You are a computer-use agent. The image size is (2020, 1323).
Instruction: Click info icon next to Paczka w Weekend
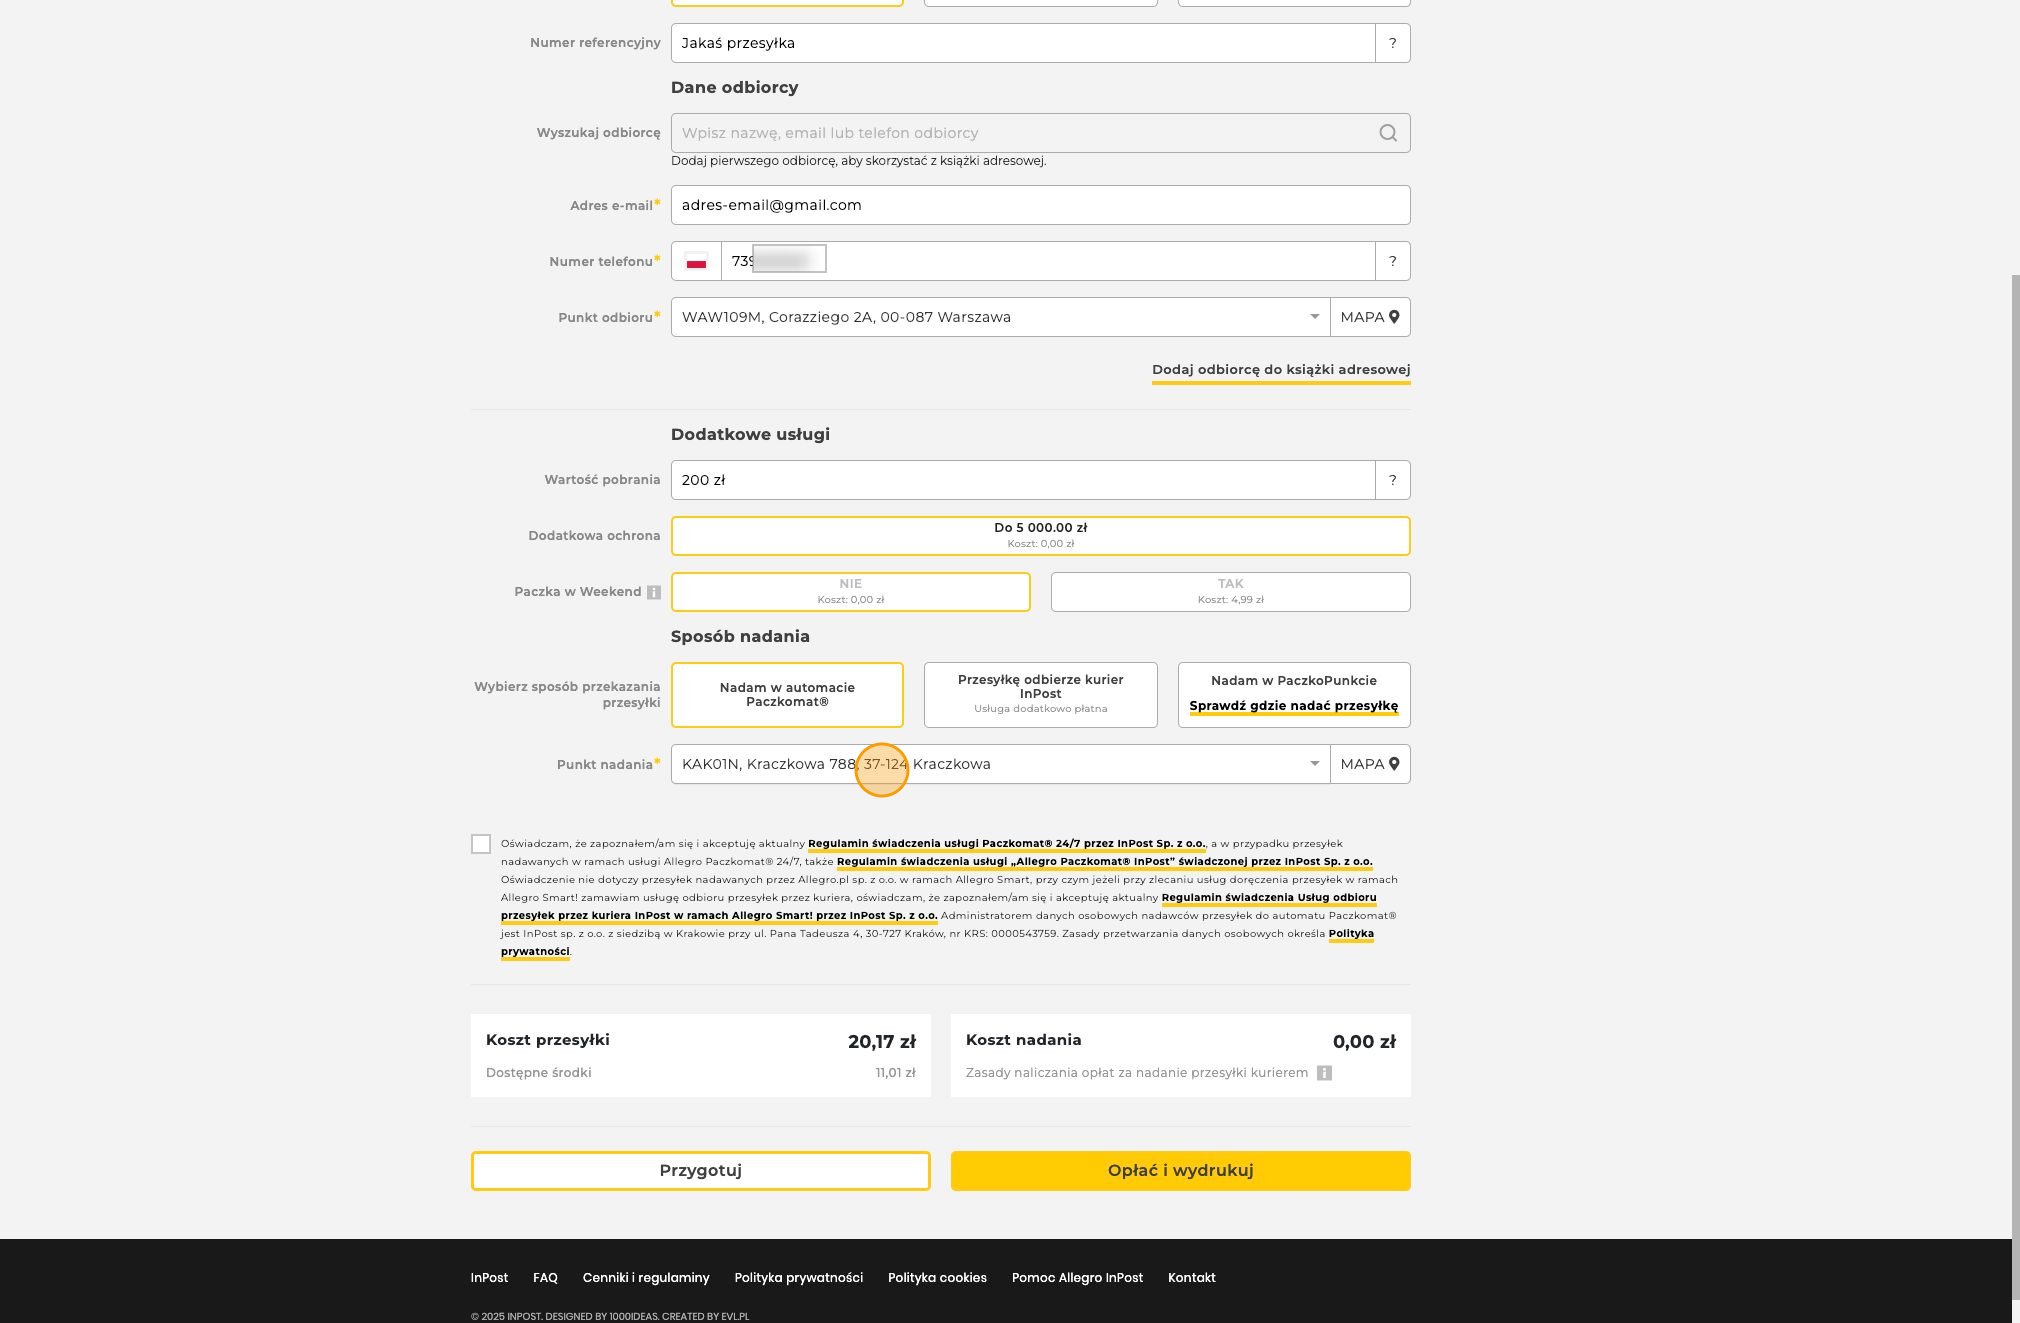pos(654,592)
